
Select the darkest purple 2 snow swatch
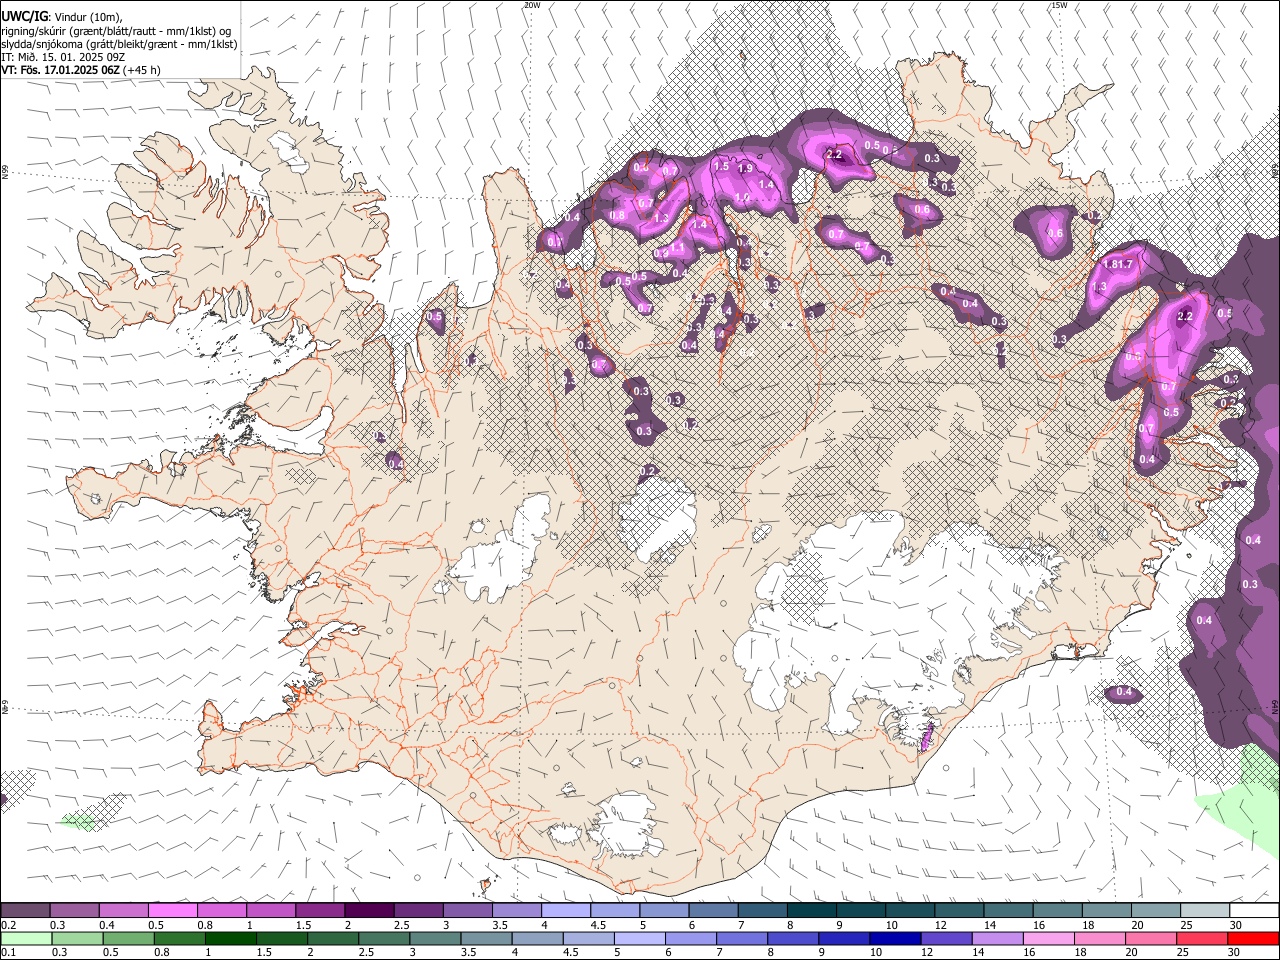369,910
